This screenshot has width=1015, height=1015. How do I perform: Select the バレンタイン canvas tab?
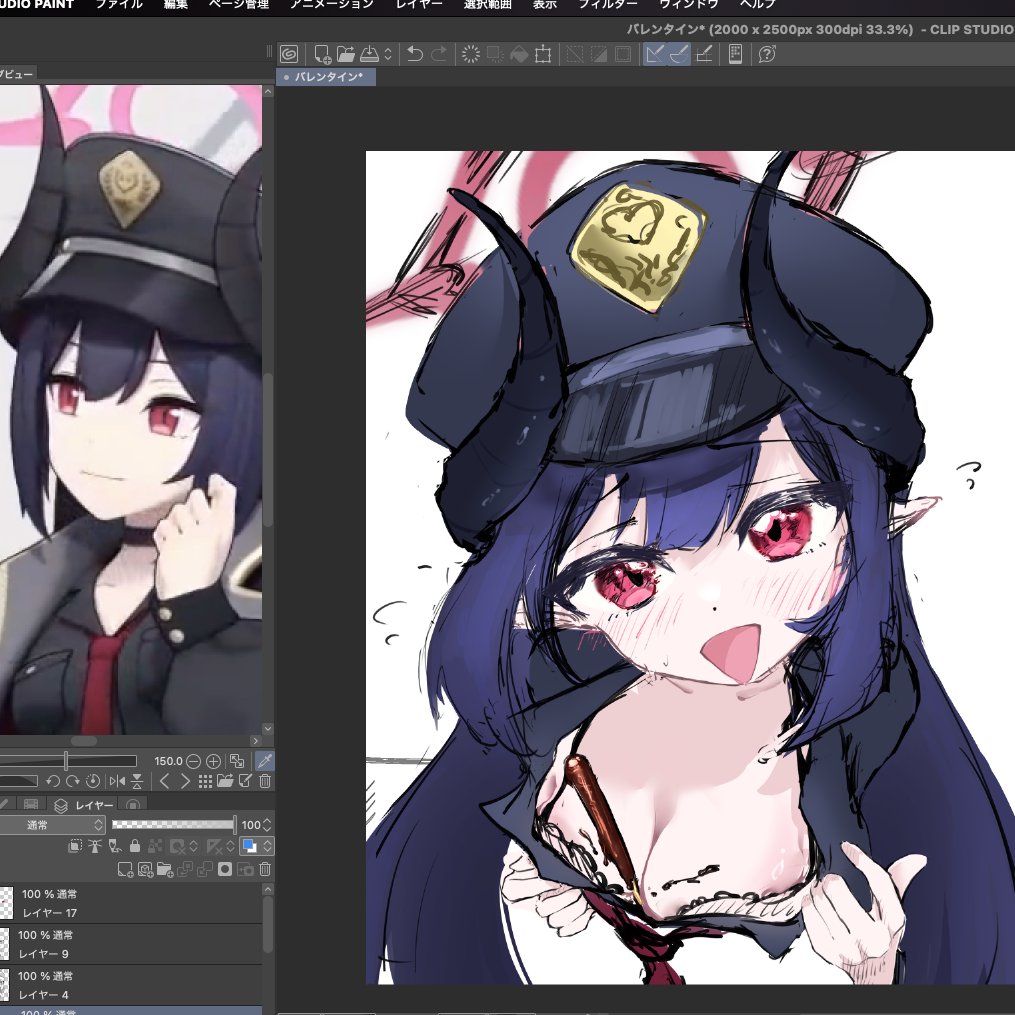(326, 77)
